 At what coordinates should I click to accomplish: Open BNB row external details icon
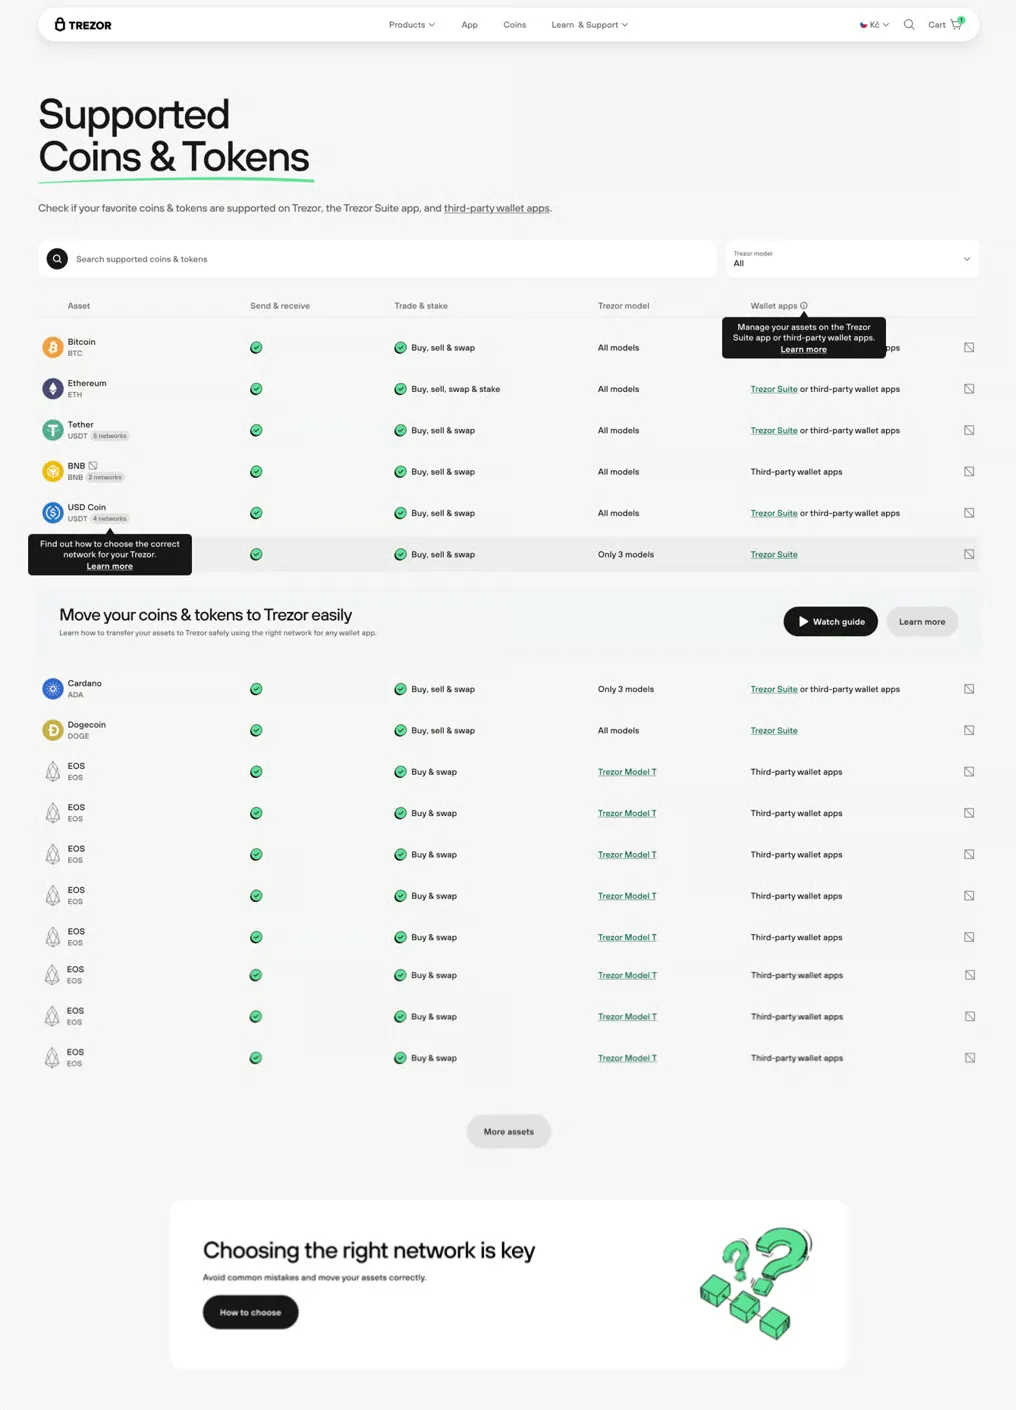coord(969,472)
